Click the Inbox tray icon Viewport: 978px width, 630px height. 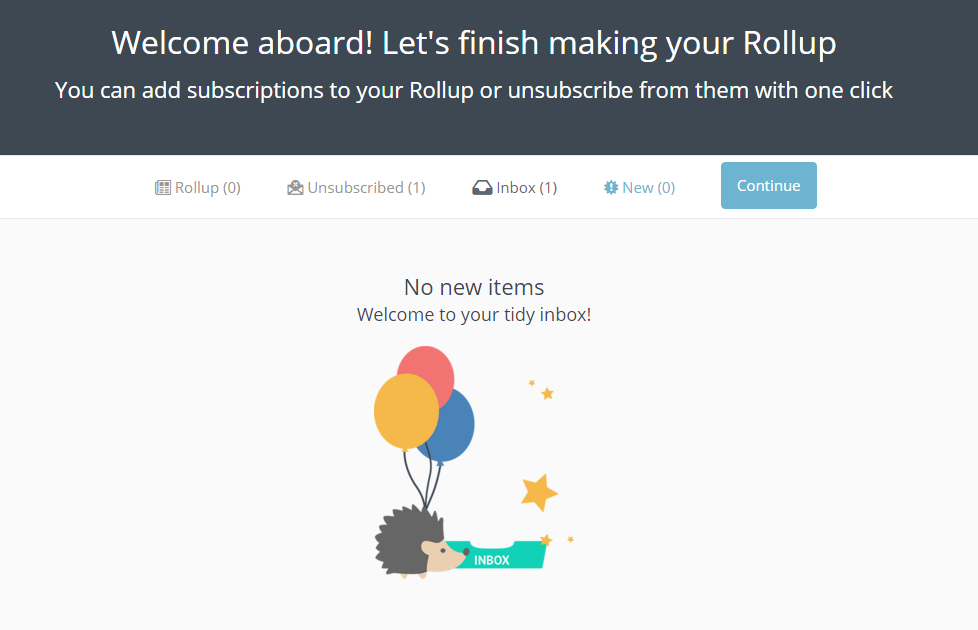(x=482, y=188)
